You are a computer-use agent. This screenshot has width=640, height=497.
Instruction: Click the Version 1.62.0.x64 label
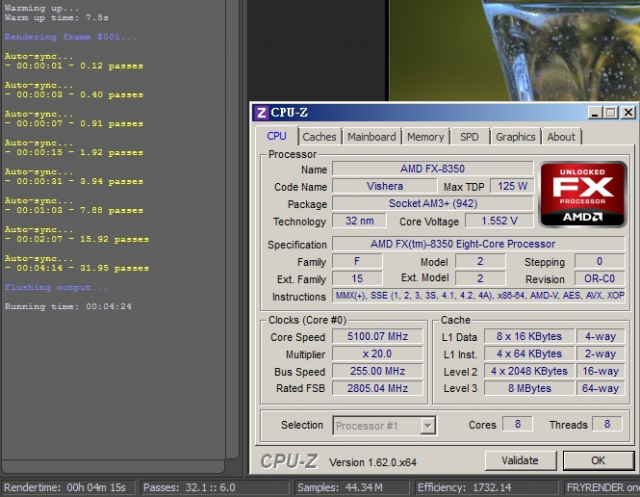tap(373, 462)
